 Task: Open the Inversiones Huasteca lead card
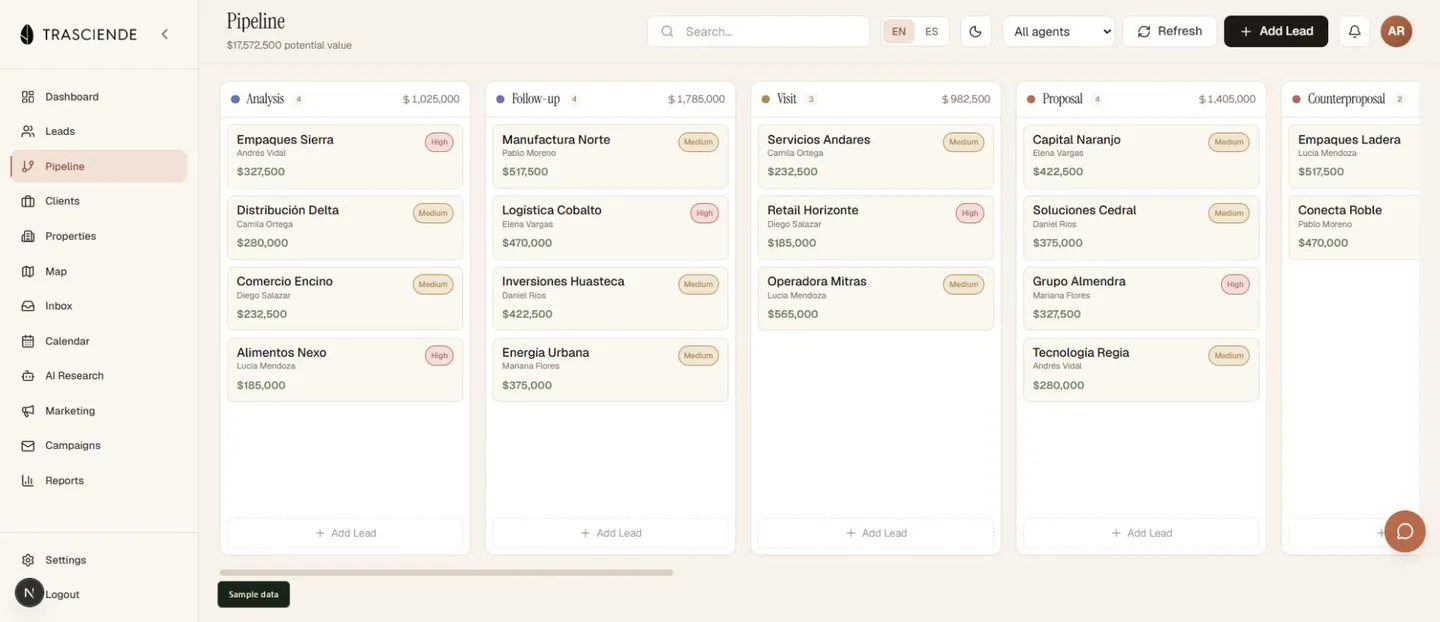point(610,298)
